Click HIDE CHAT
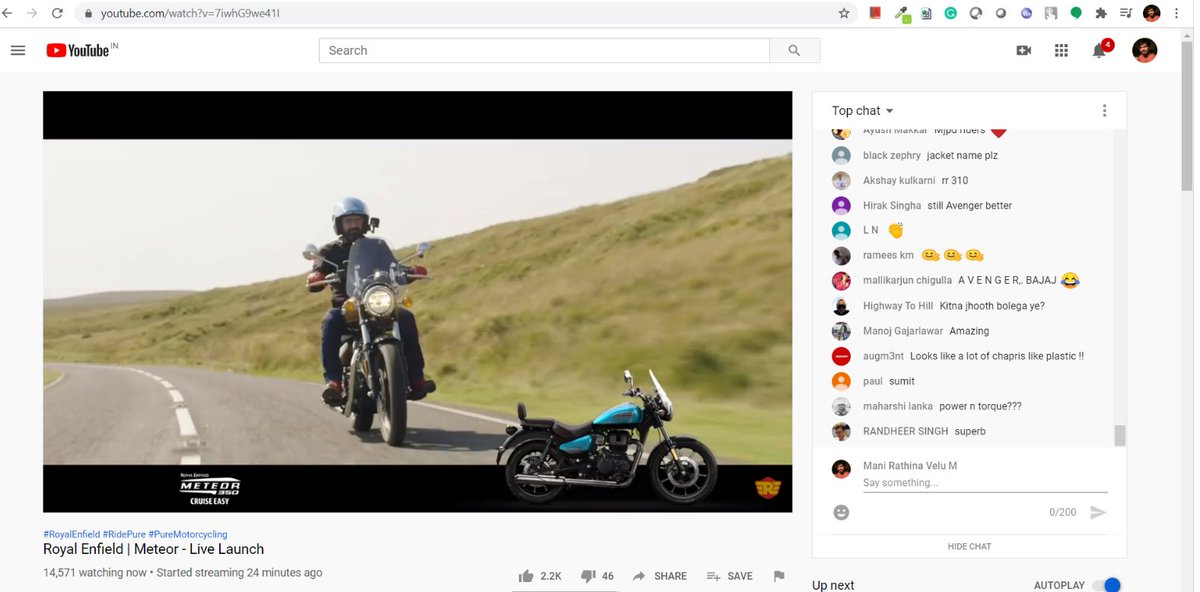 (969, 546)
